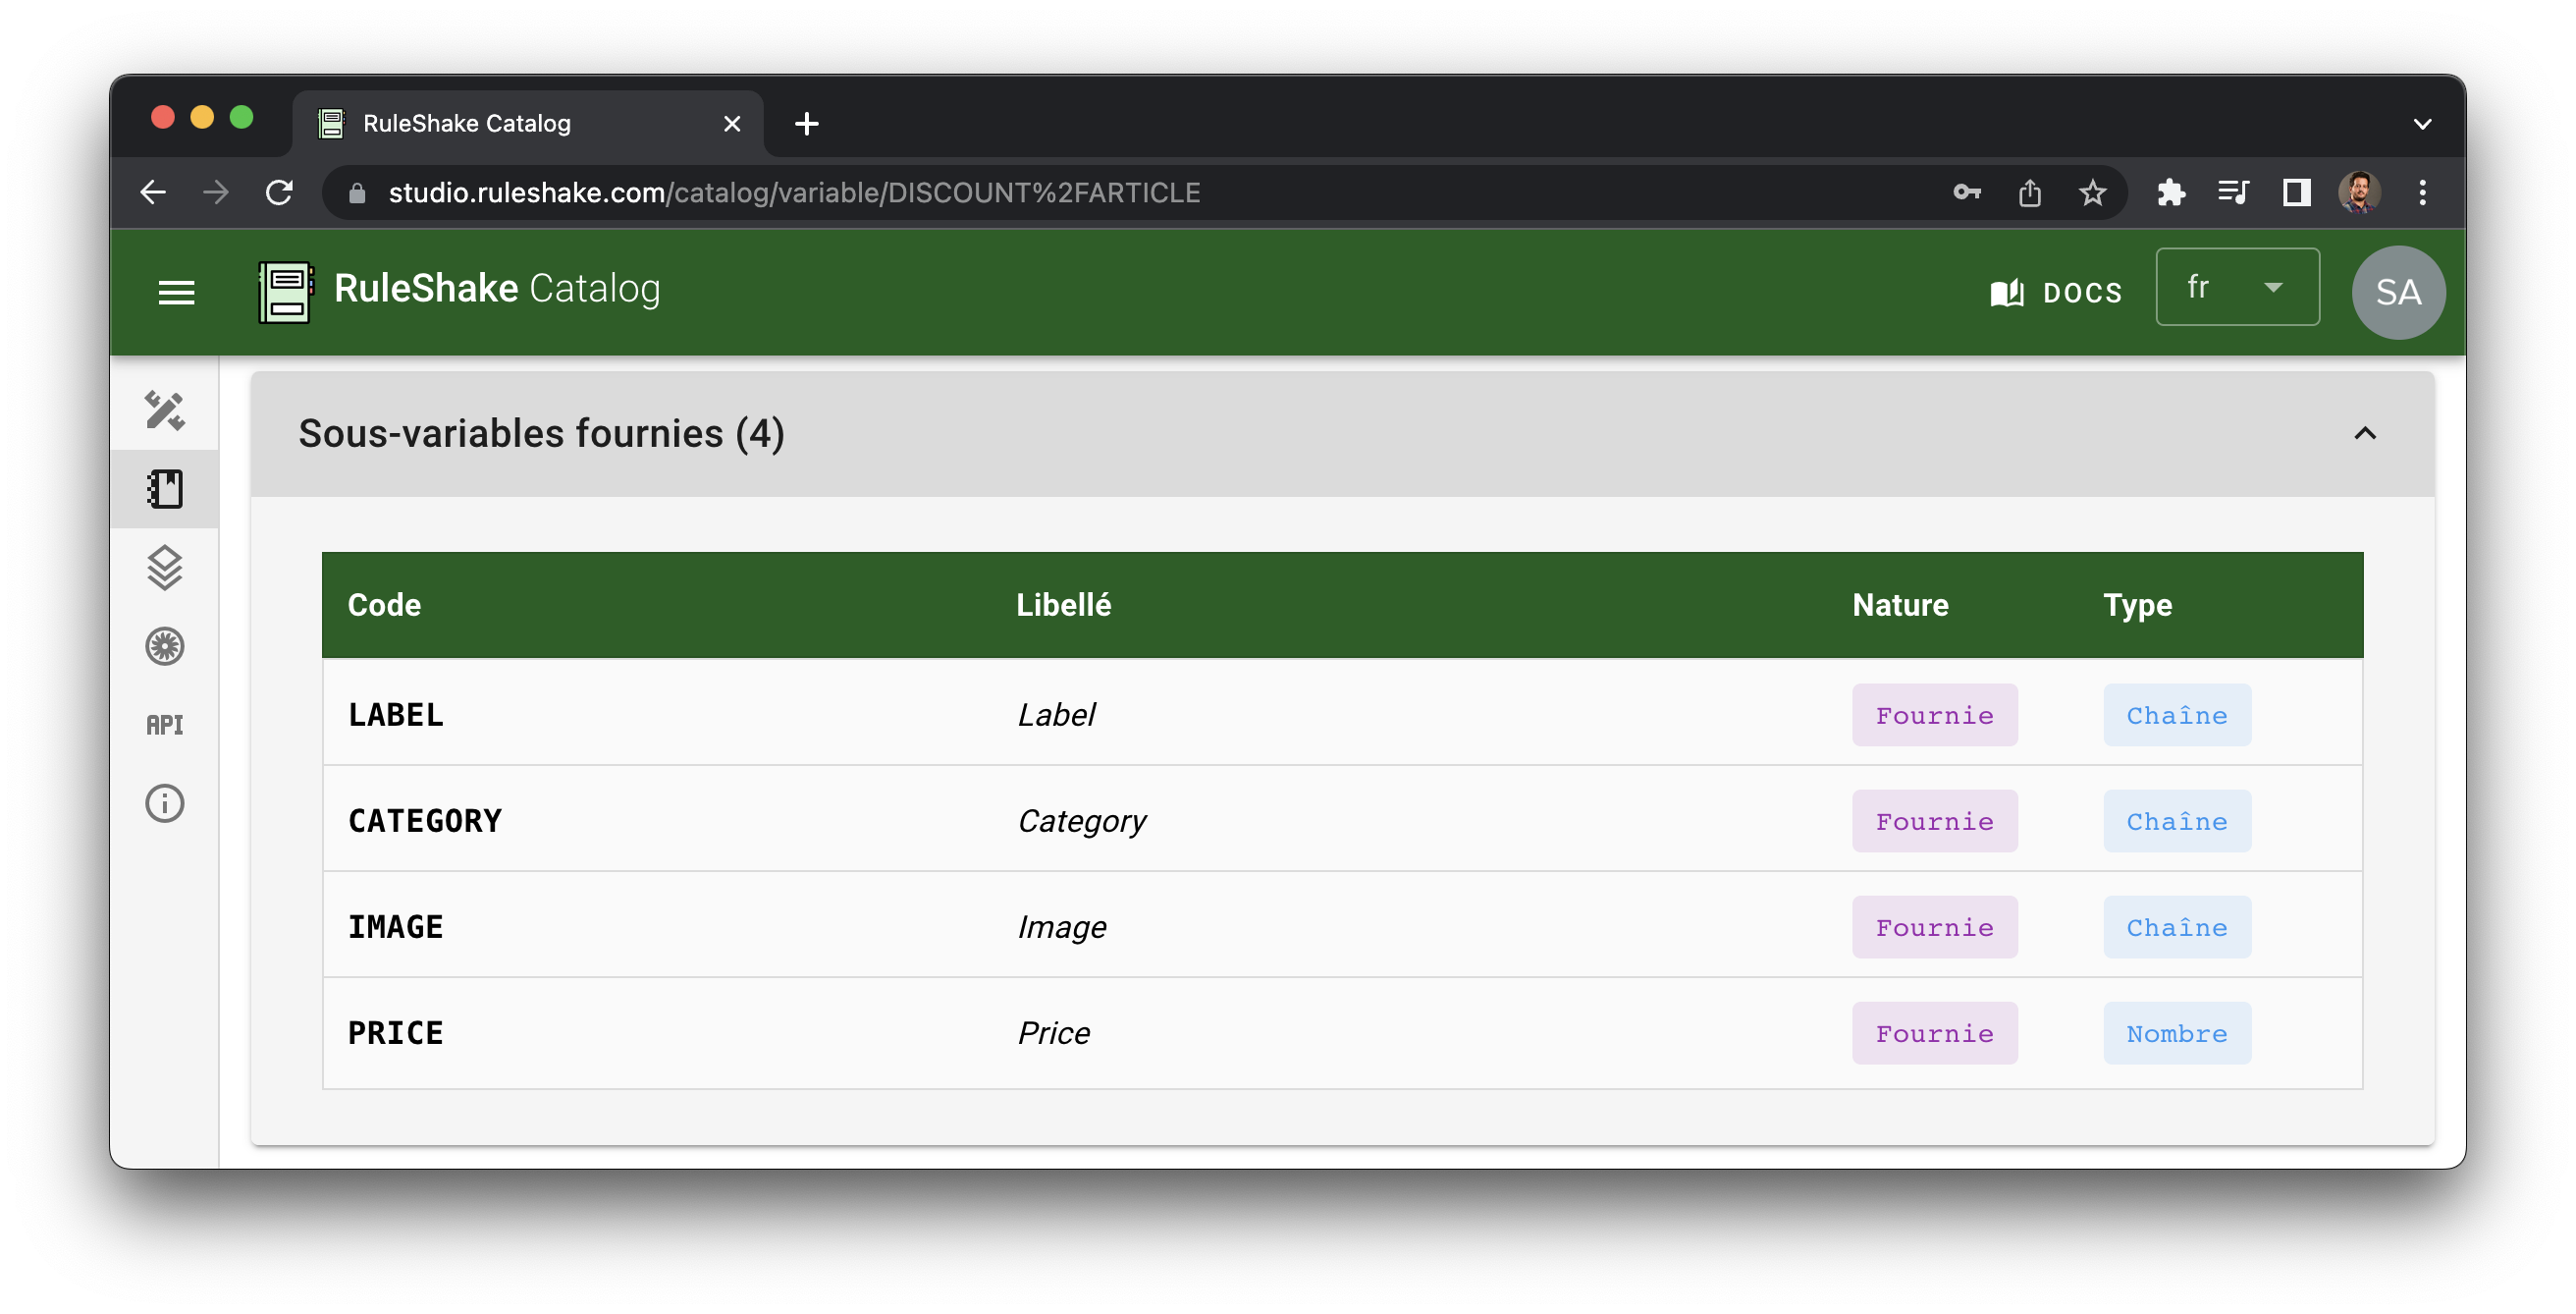
Task: Toggle the browser side panel
Action: point(2296,192)
